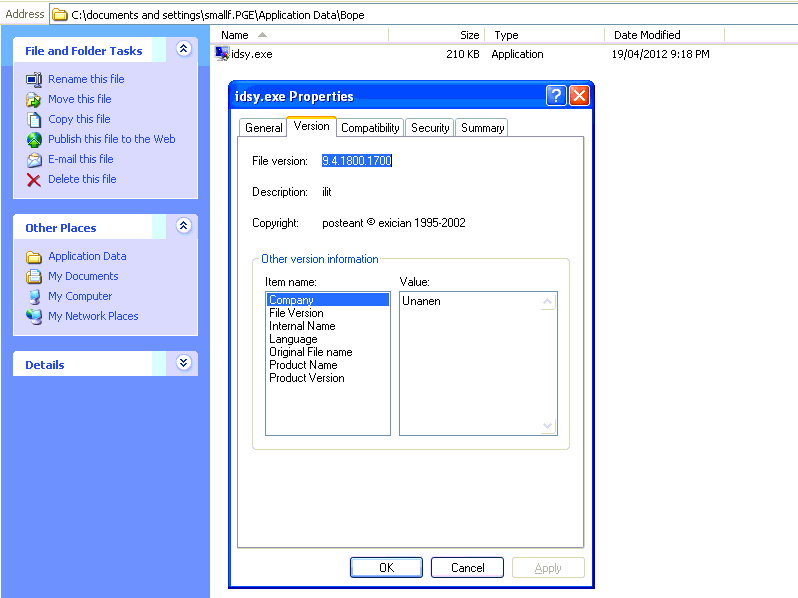Switch to the General tab
The image size is (798, 598).
point(263,128)
